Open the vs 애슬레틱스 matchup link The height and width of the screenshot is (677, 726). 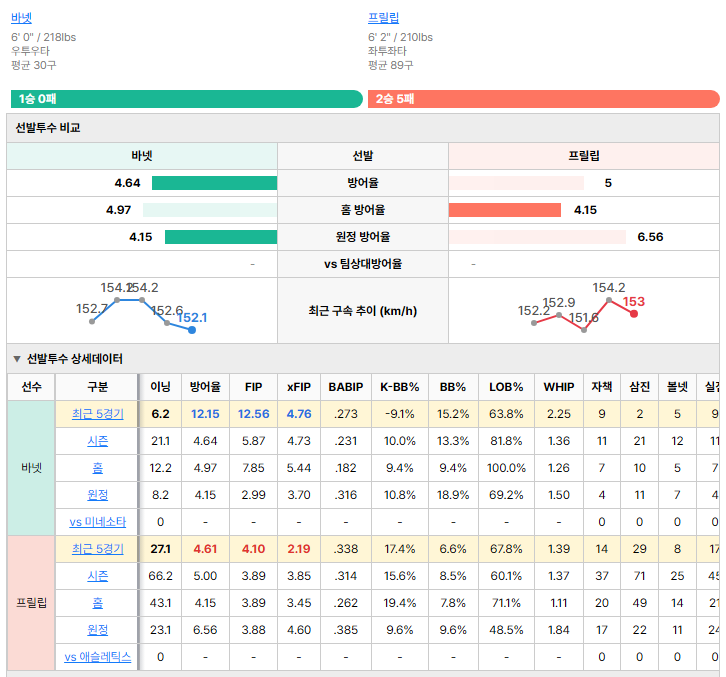98,657
